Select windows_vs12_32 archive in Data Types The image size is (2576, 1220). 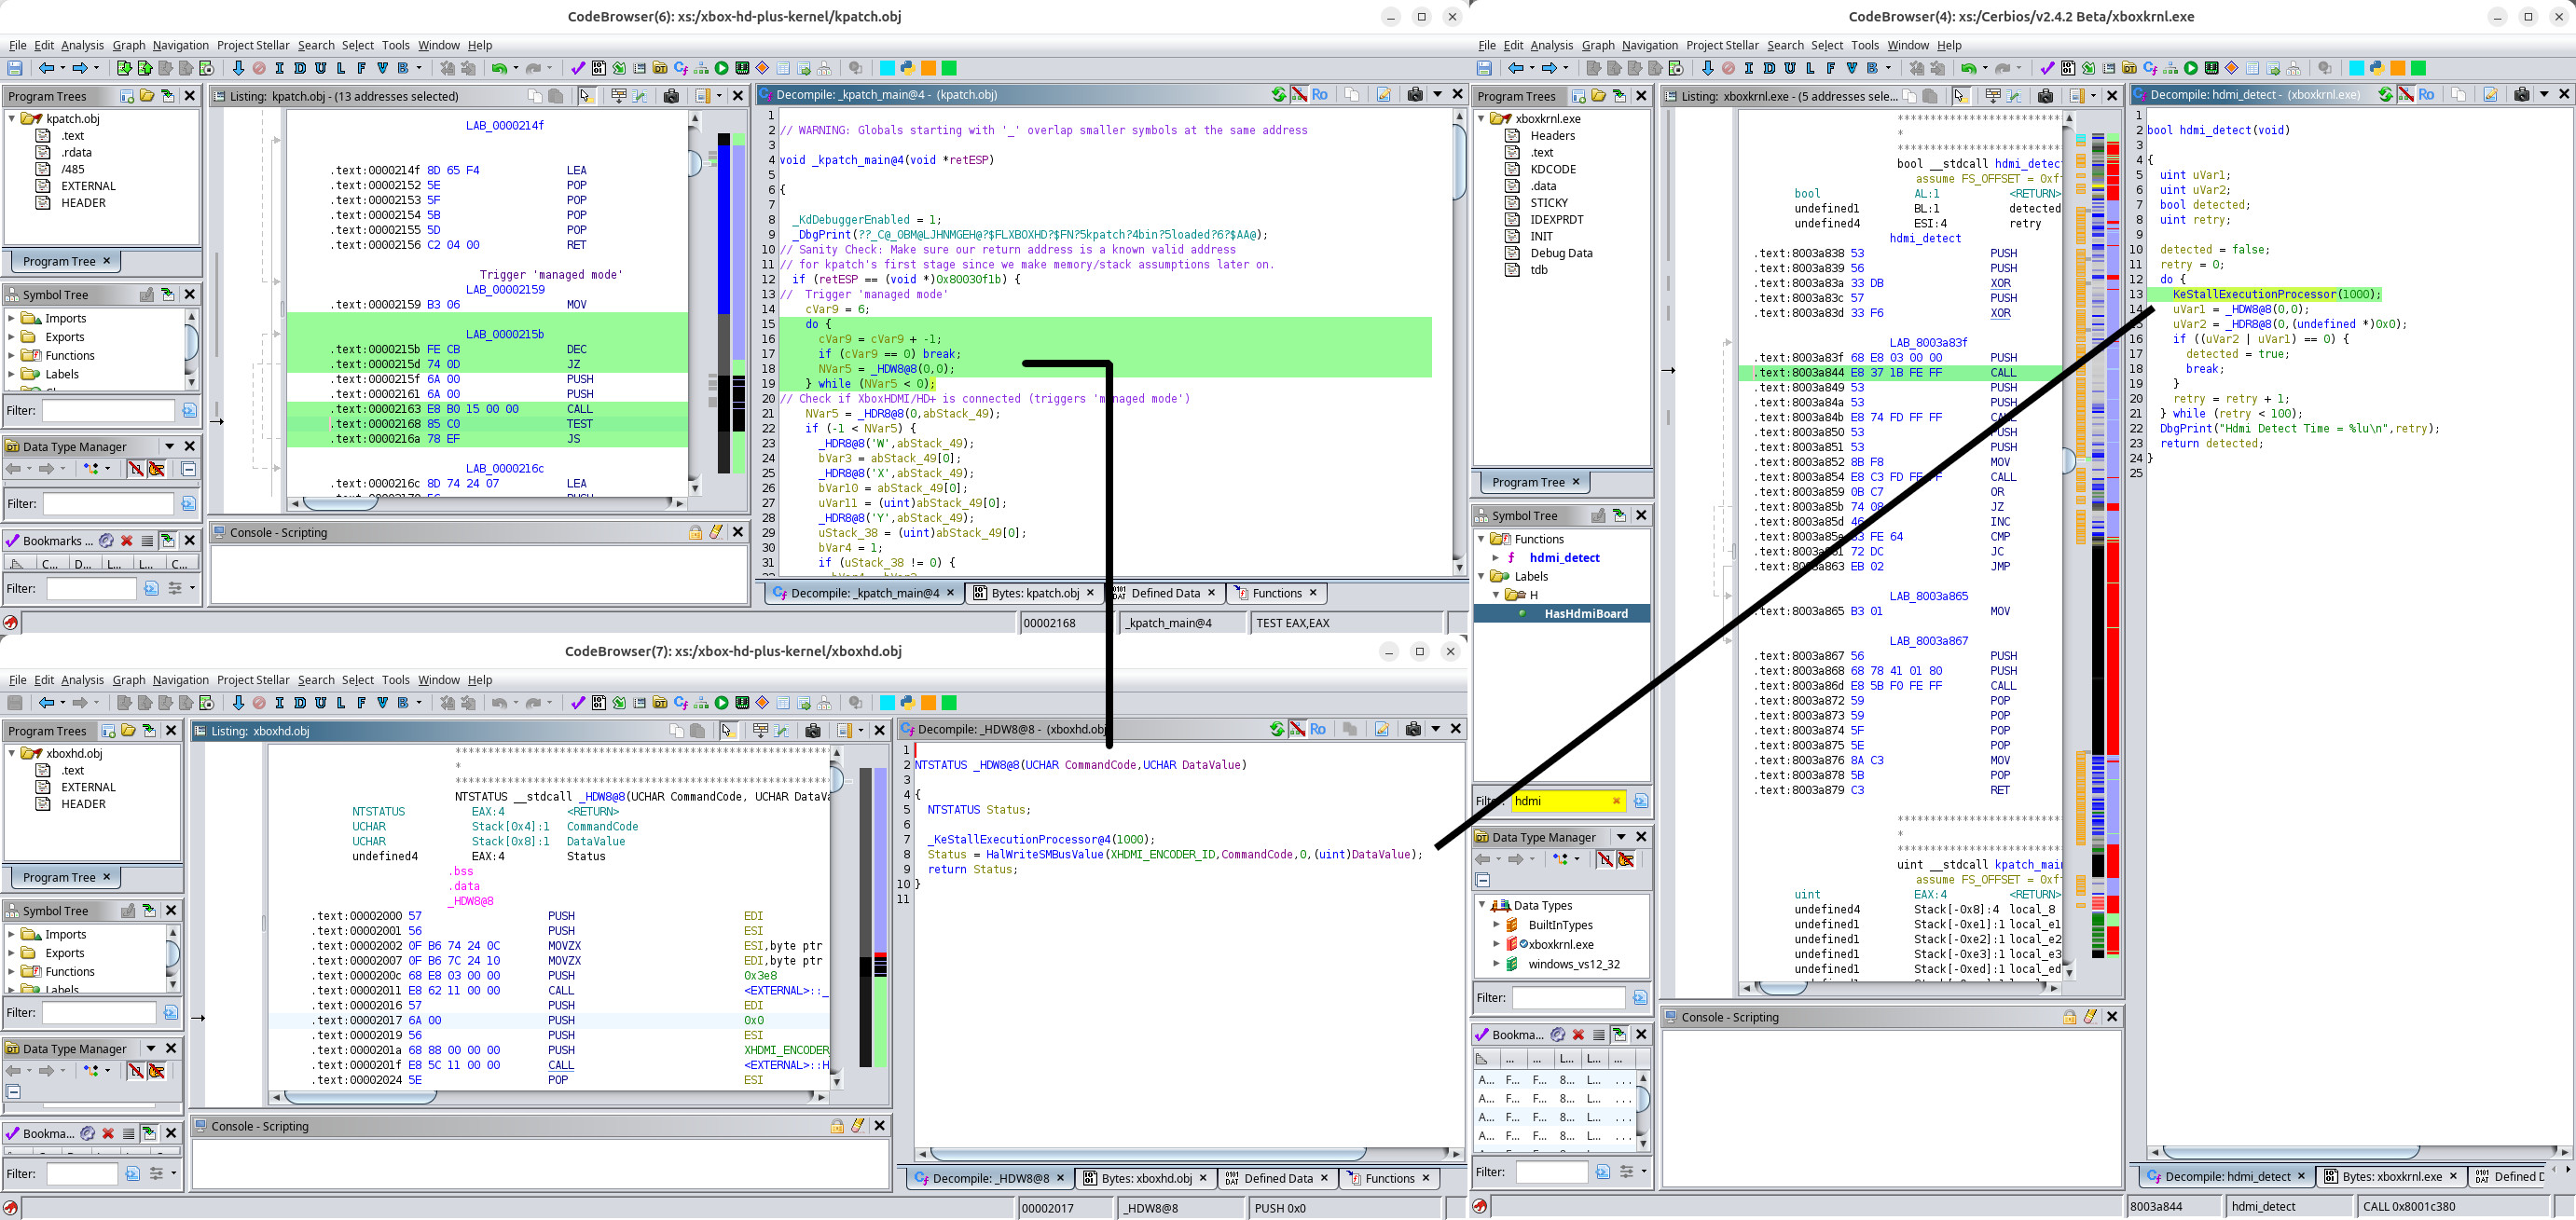[1573, 964]
